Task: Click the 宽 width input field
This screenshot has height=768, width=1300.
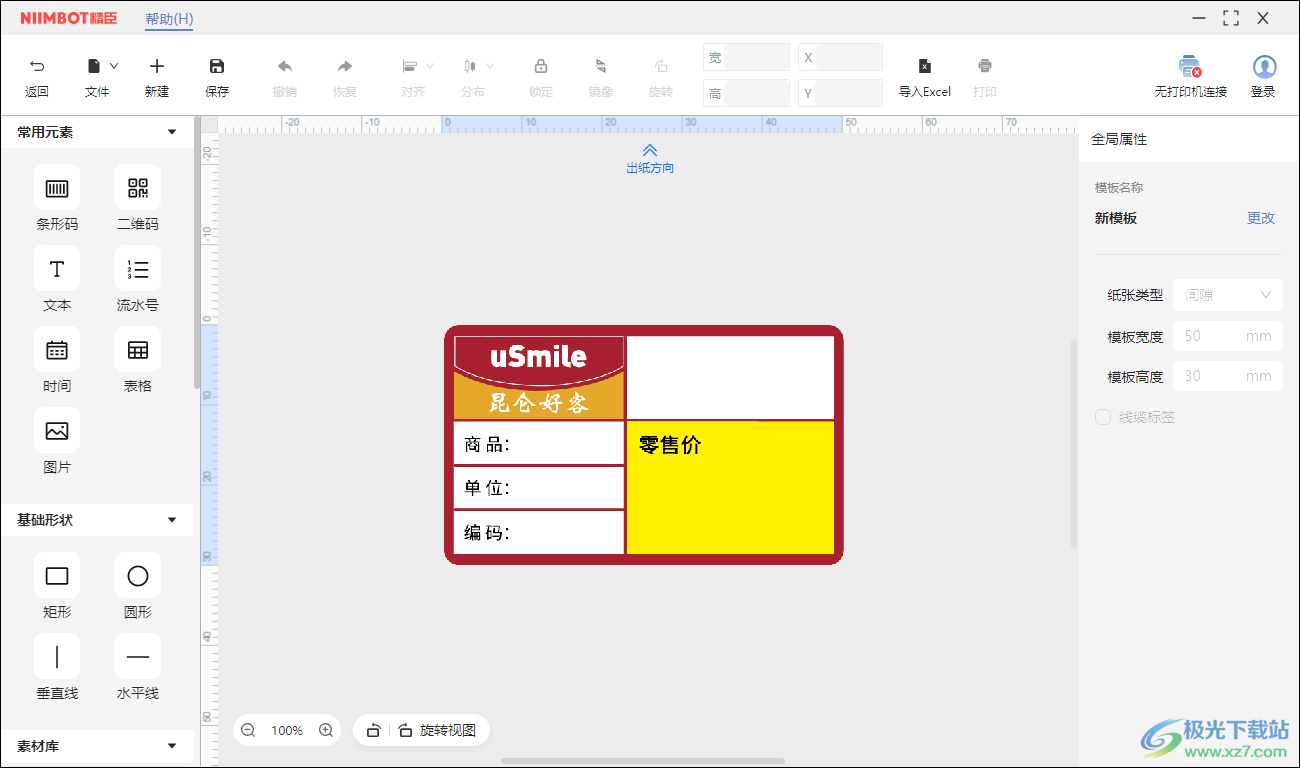Action: pos(757,57)
